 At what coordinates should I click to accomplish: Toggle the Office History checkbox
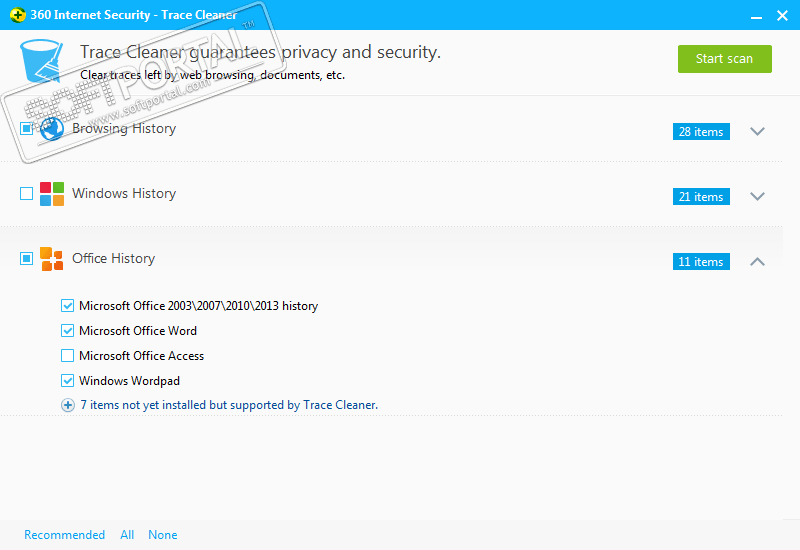(27, 259)
